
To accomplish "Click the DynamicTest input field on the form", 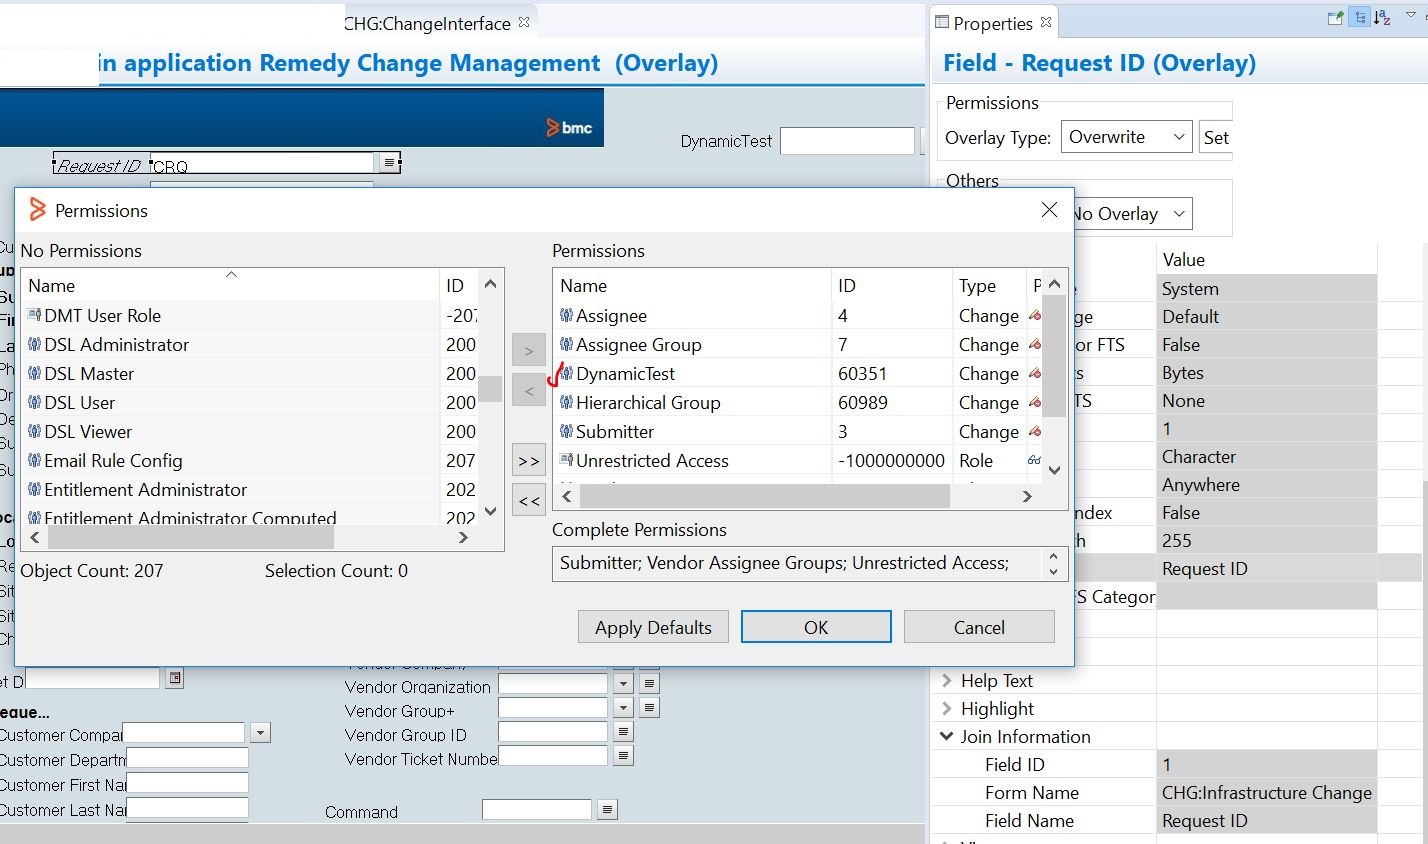I will point(847,141).
